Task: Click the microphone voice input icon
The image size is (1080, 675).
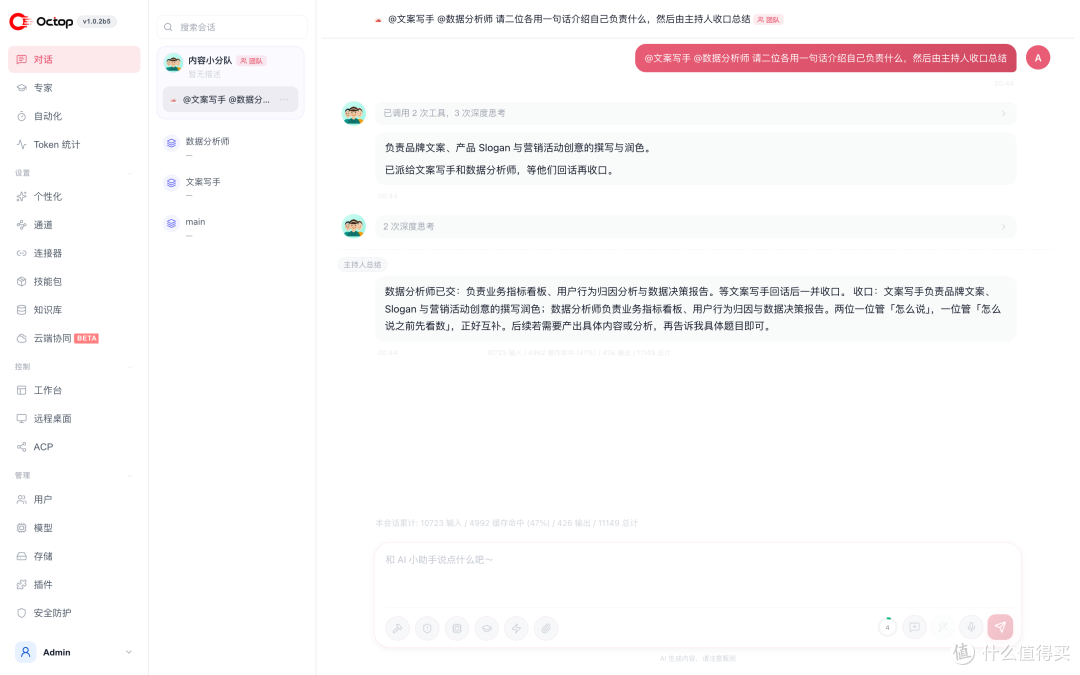Action: [971, 627]
